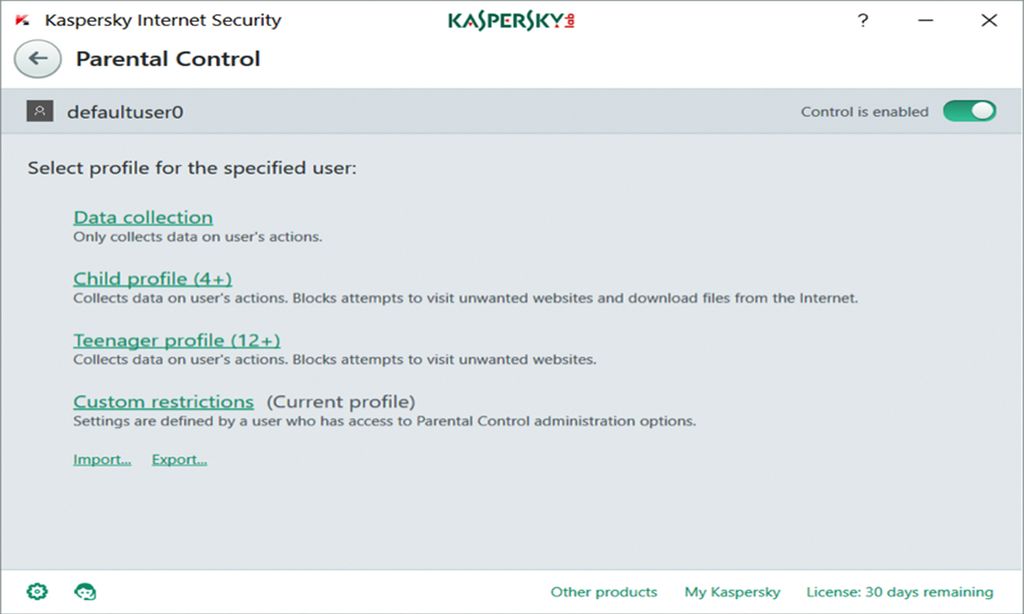The width and height of the screenshot is (1024, 614).
Task: Select Child profile (4+)
Action: coord(151,278)
